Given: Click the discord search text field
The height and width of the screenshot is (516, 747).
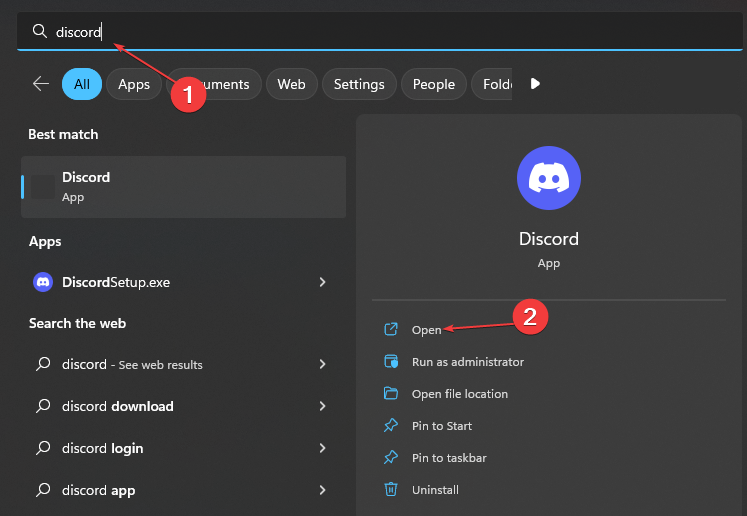Looking at the screenshot, I should (x=380, y=32).
